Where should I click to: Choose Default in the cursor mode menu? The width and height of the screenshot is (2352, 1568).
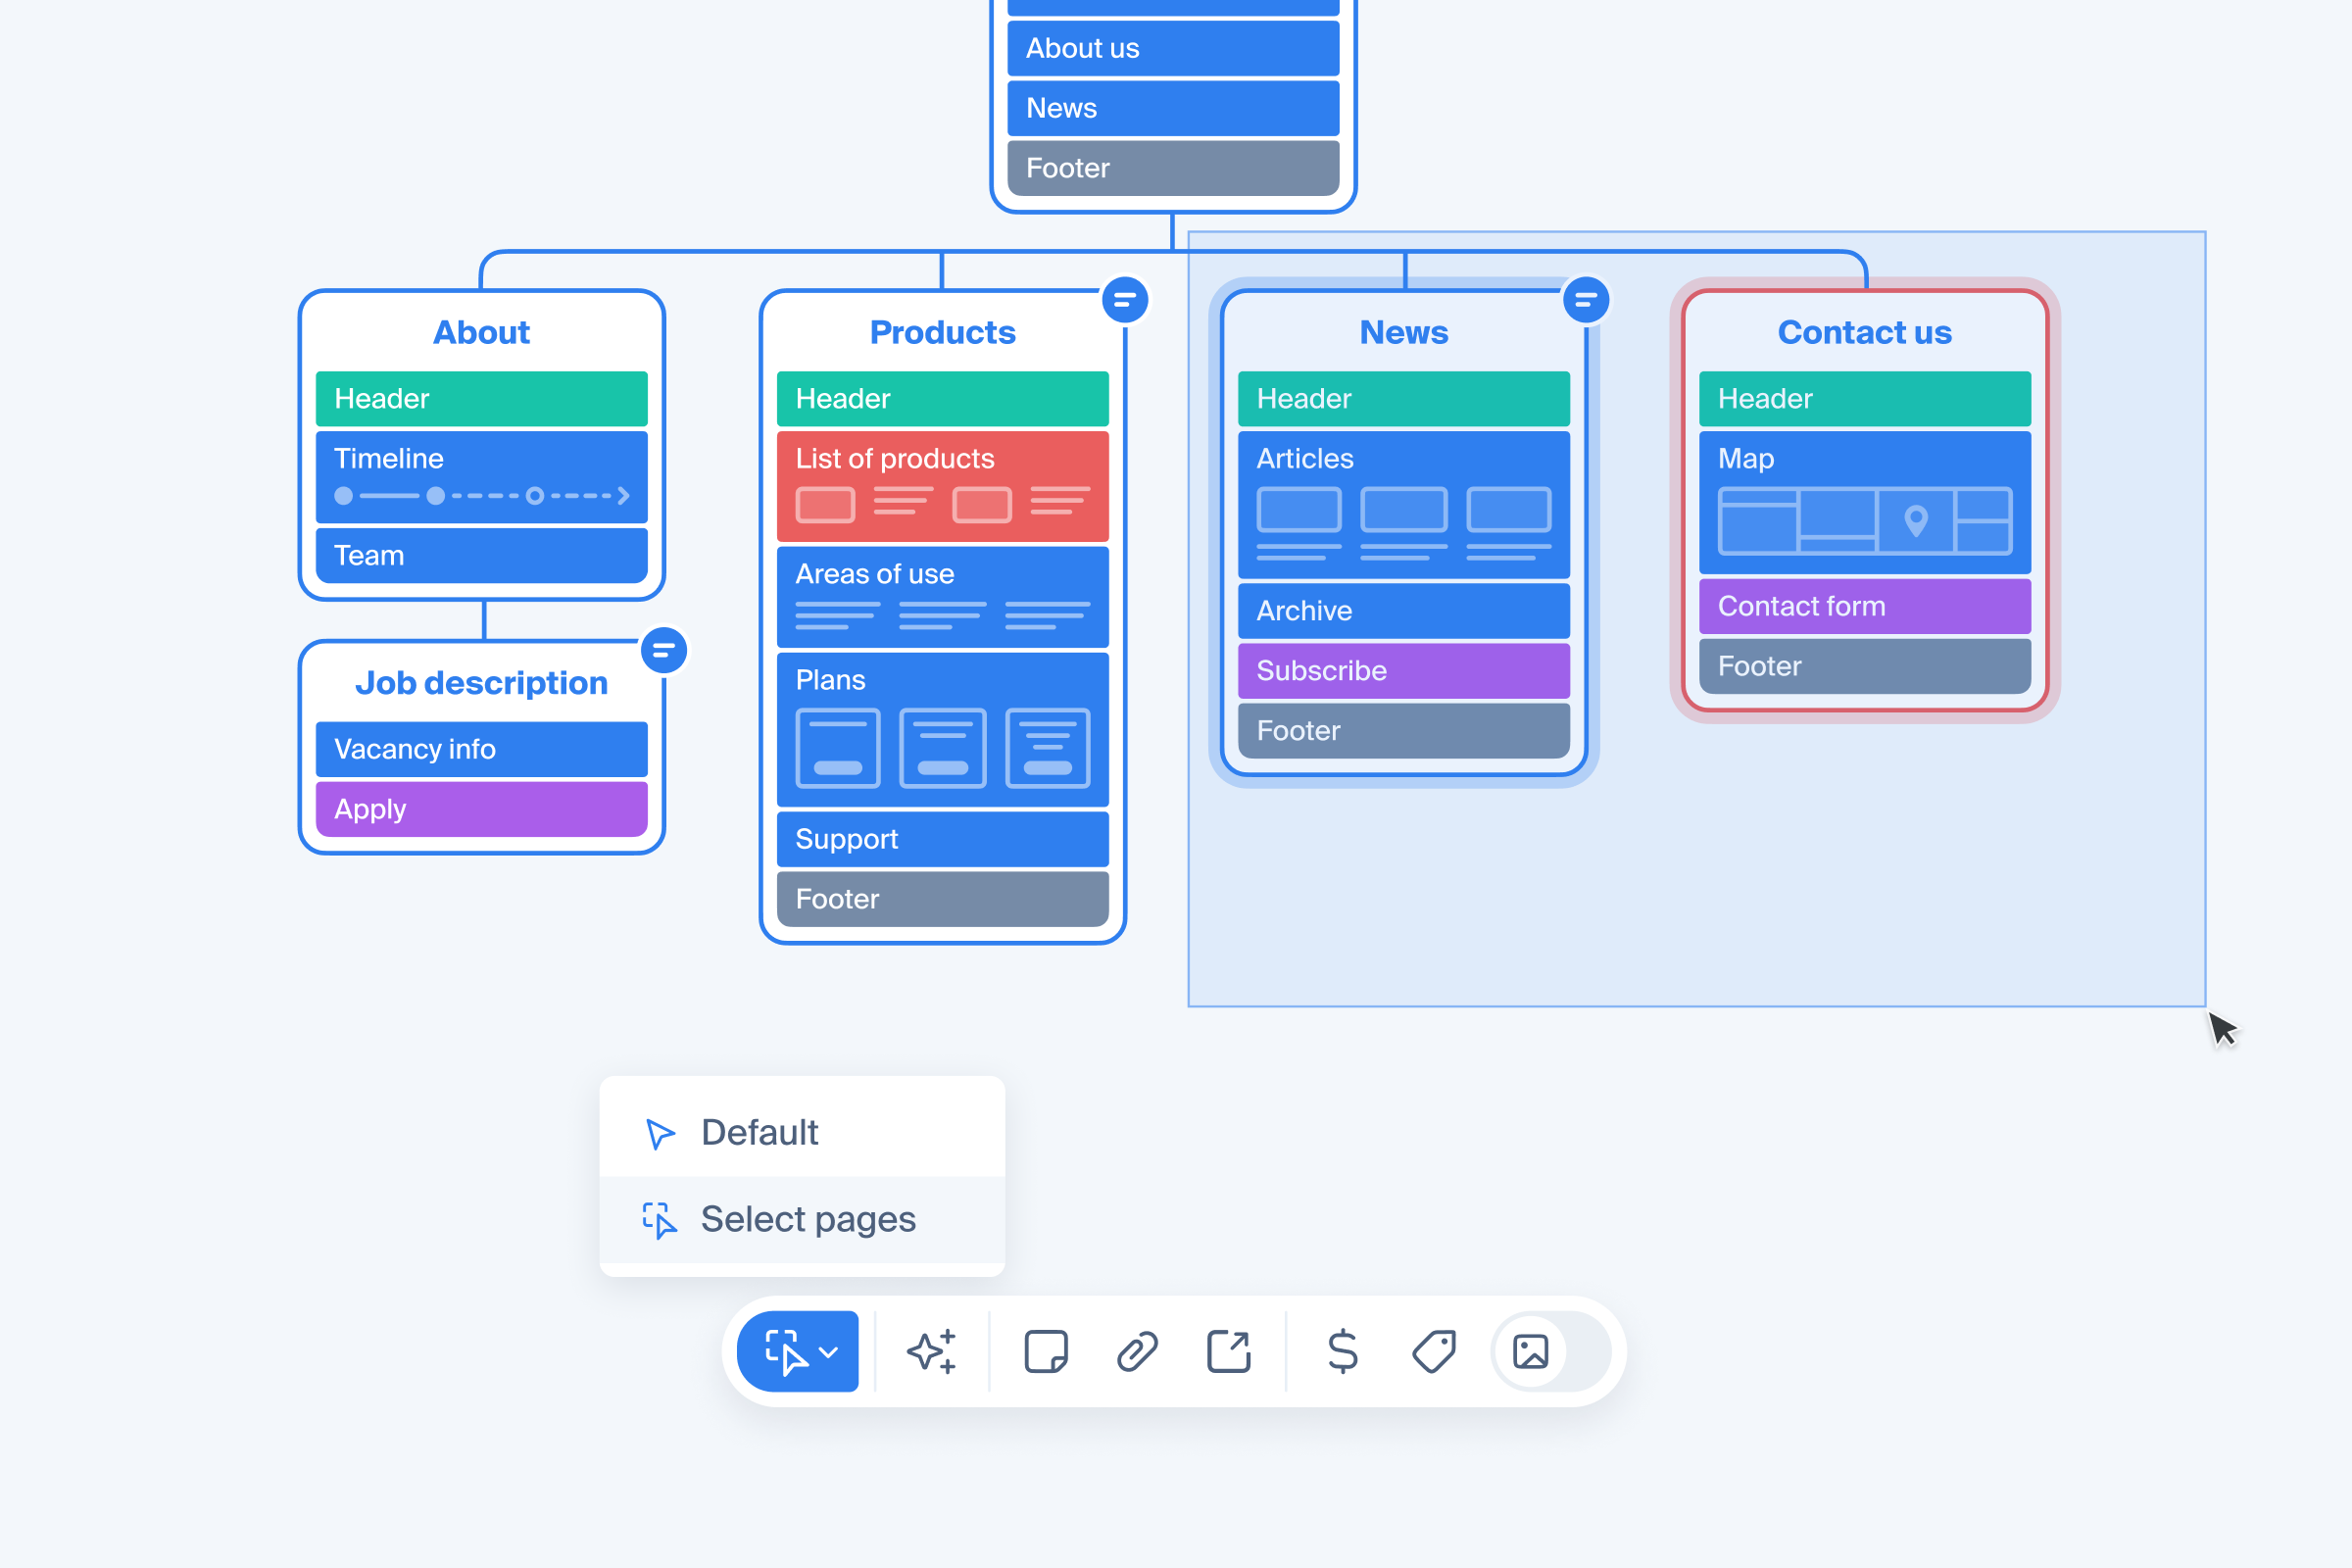(x=802, y=1132)
